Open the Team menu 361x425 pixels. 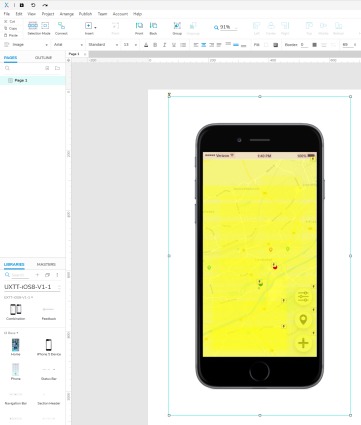(102, 14)
